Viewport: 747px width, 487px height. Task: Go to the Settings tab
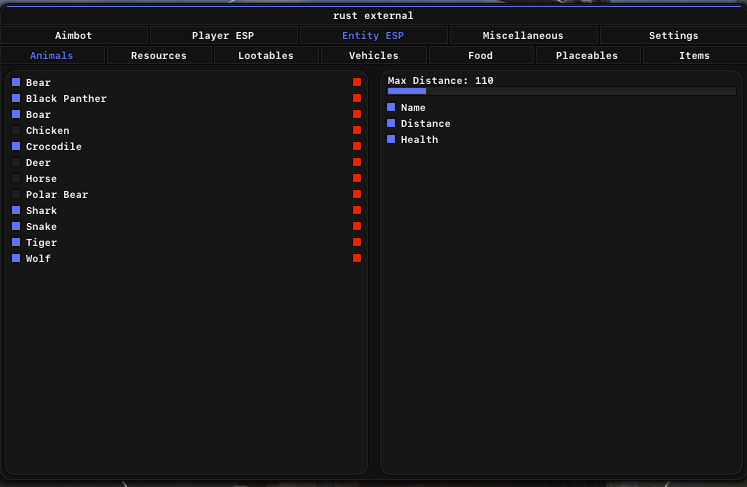673,35
